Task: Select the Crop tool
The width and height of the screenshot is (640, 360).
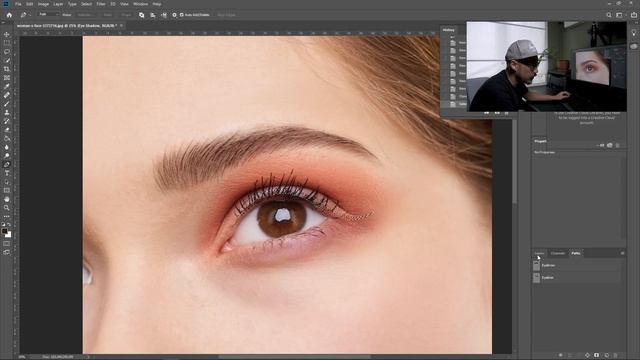Action: [x=7, y=69]
